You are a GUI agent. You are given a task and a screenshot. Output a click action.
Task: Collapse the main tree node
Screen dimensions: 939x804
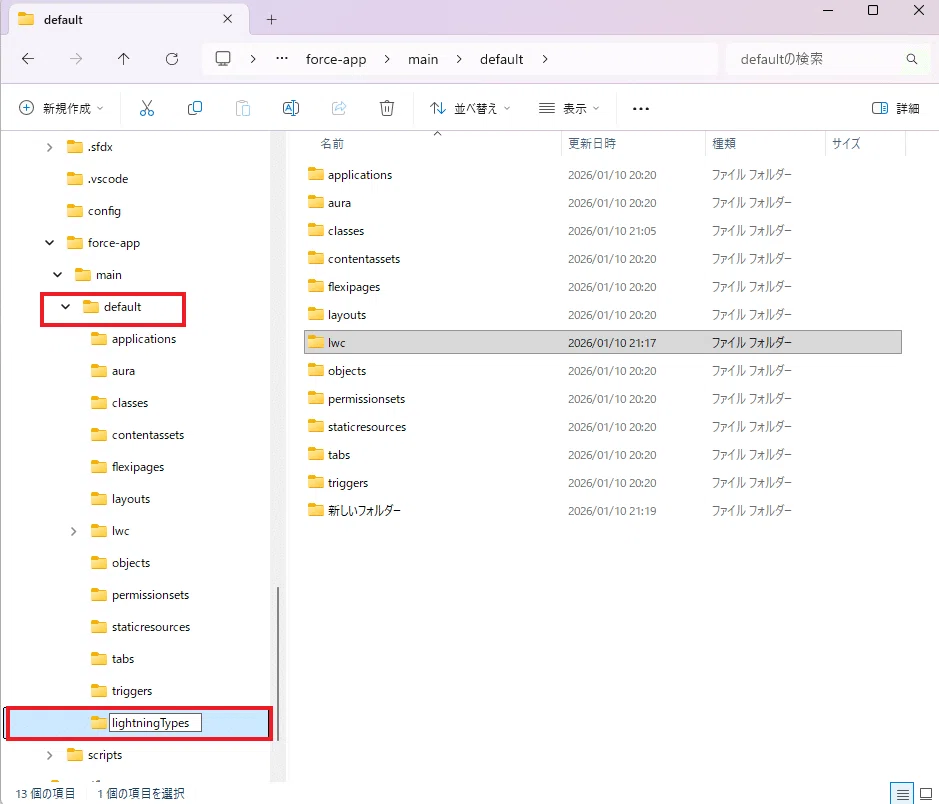point(57,275)
